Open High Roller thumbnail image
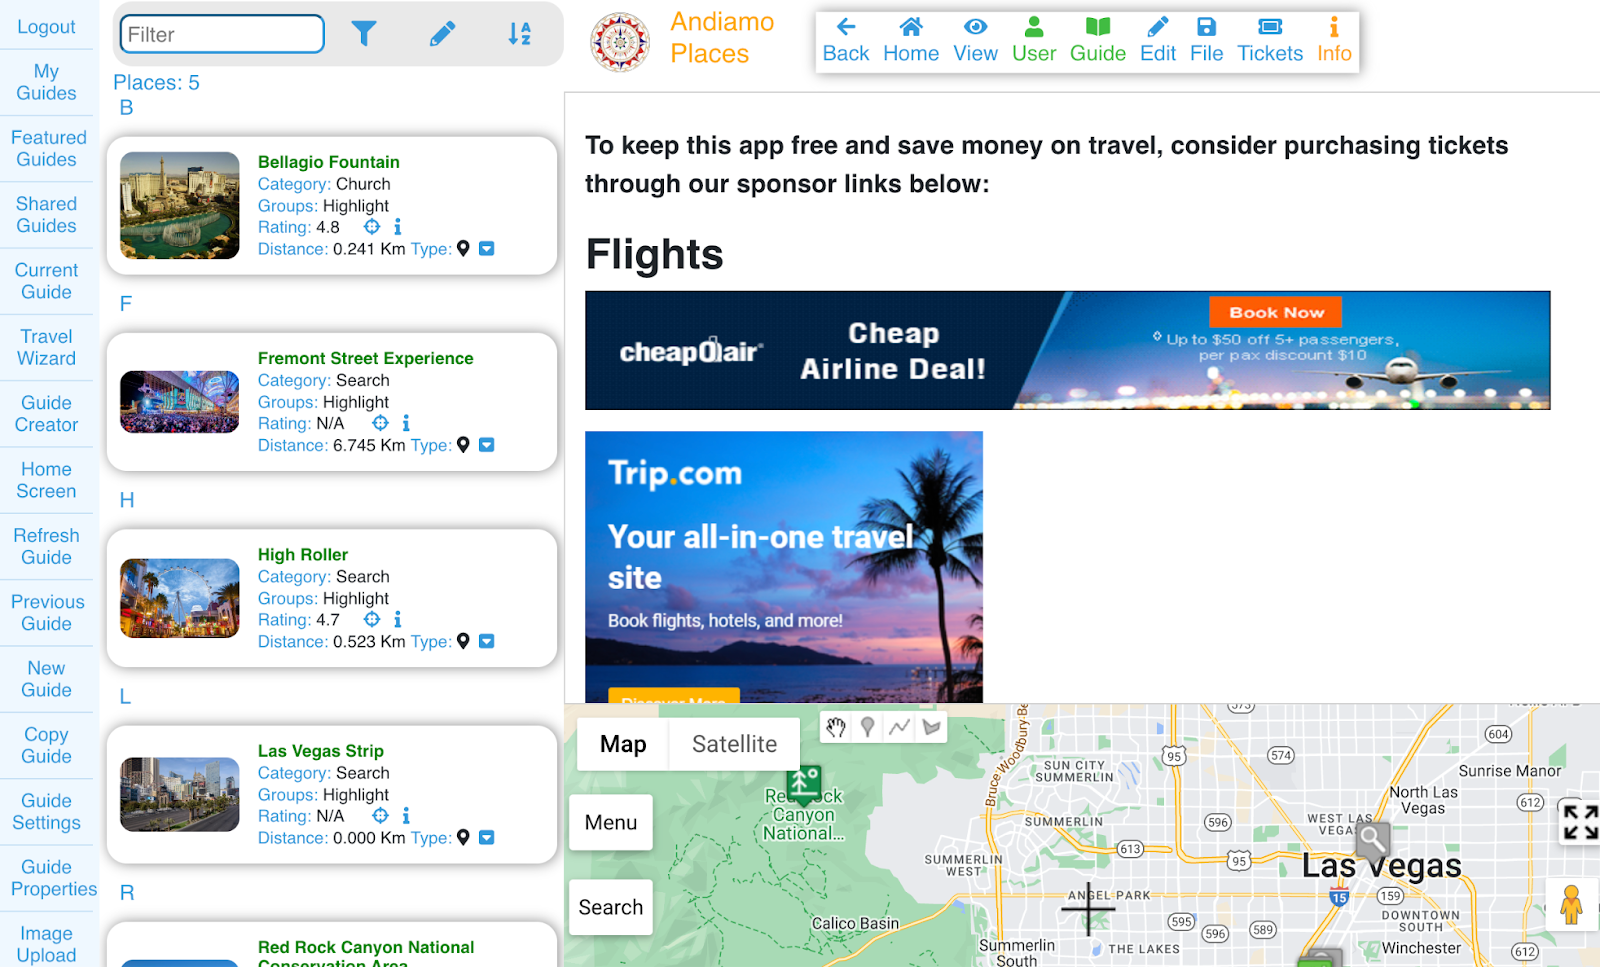This screenshot has height=967, width=1600. [180, 598]
